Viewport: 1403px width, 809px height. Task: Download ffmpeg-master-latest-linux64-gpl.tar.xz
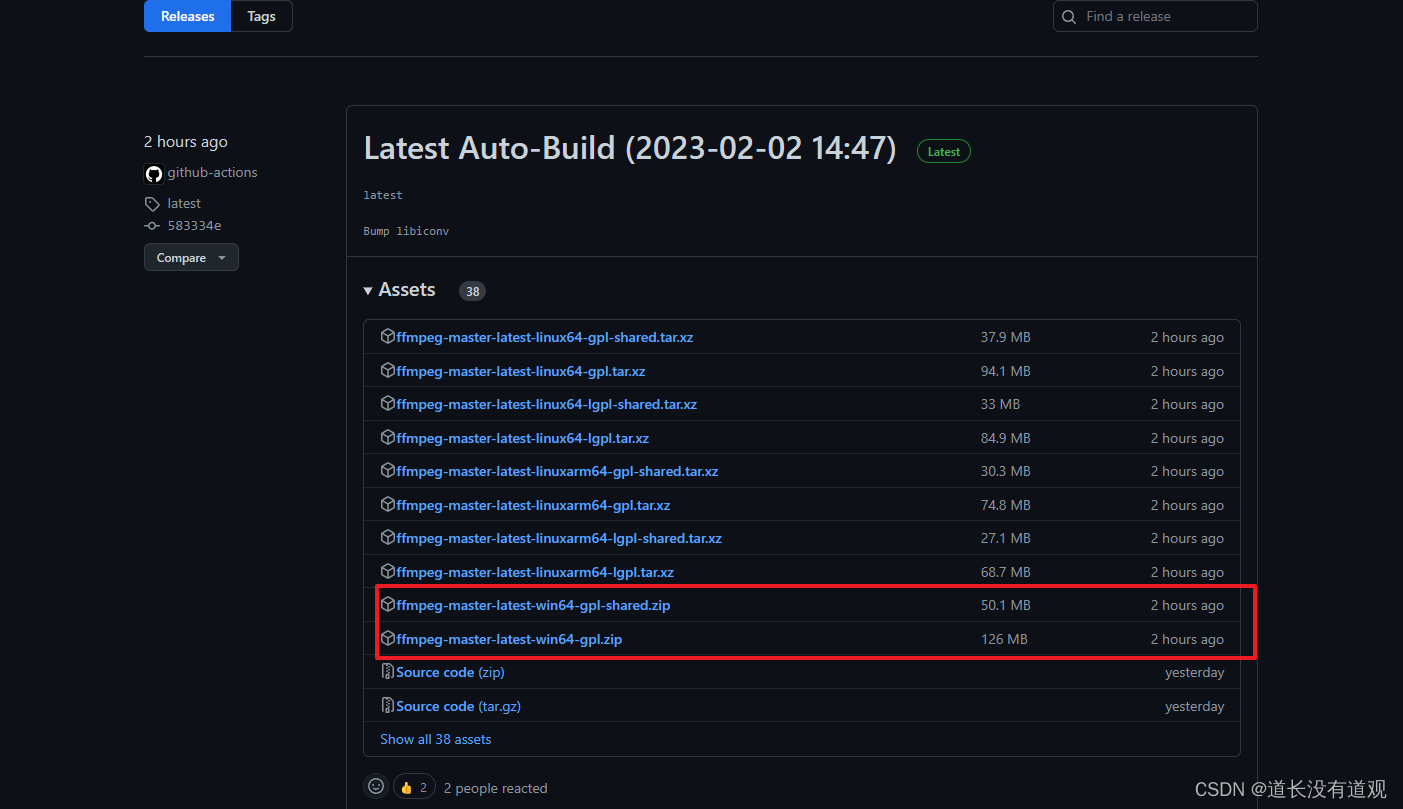pos(521,371)
